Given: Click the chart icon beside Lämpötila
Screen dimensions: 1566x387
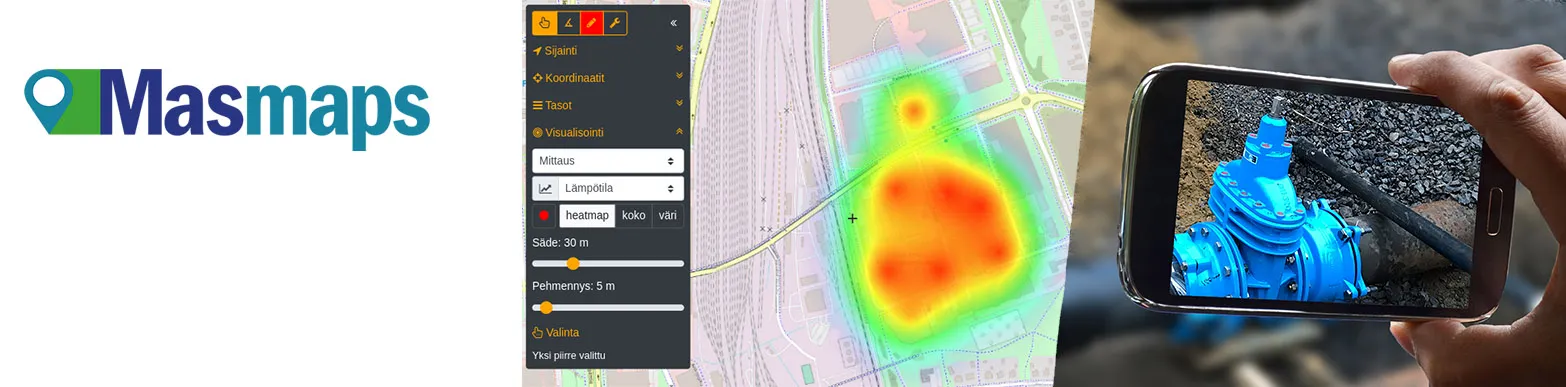Looking at the screenshot, I should click(x=545, y=188).
